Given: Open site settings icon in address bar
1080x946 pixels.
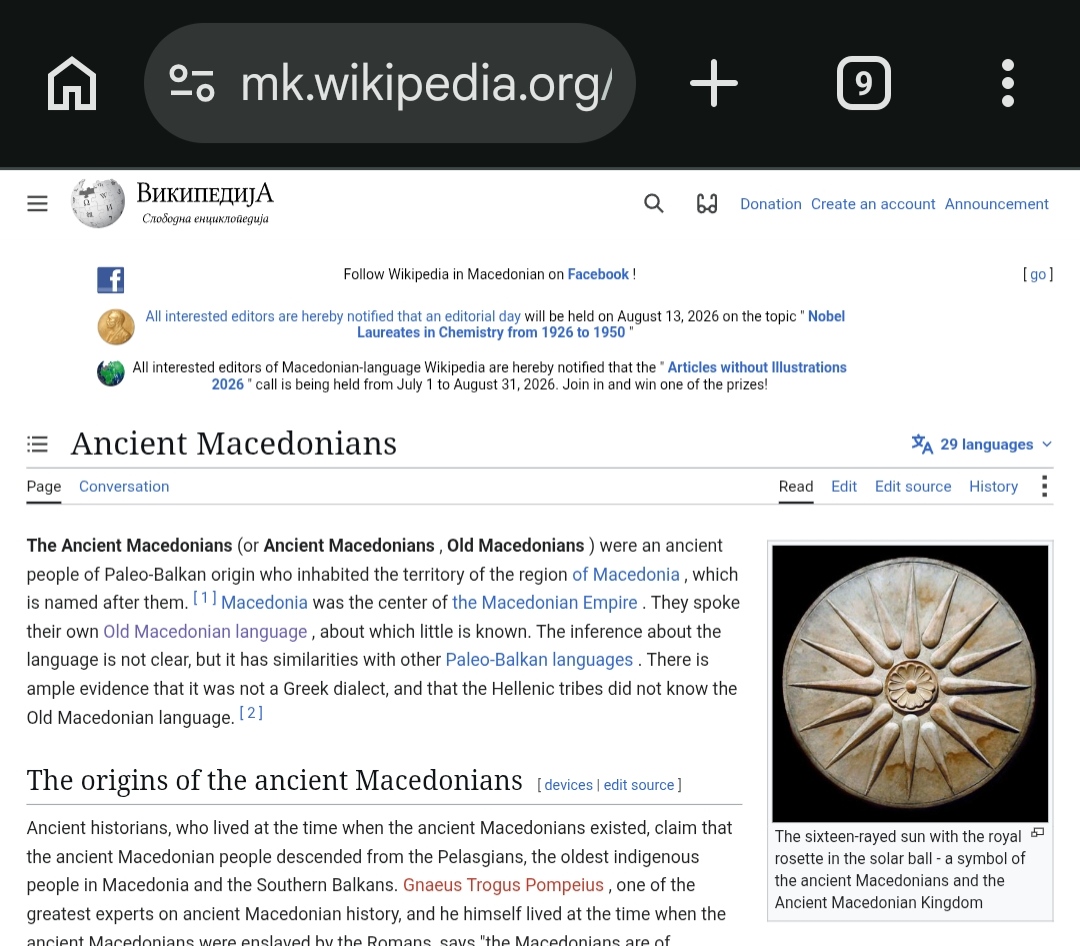Looking at the screenshot, I should 191,83.
